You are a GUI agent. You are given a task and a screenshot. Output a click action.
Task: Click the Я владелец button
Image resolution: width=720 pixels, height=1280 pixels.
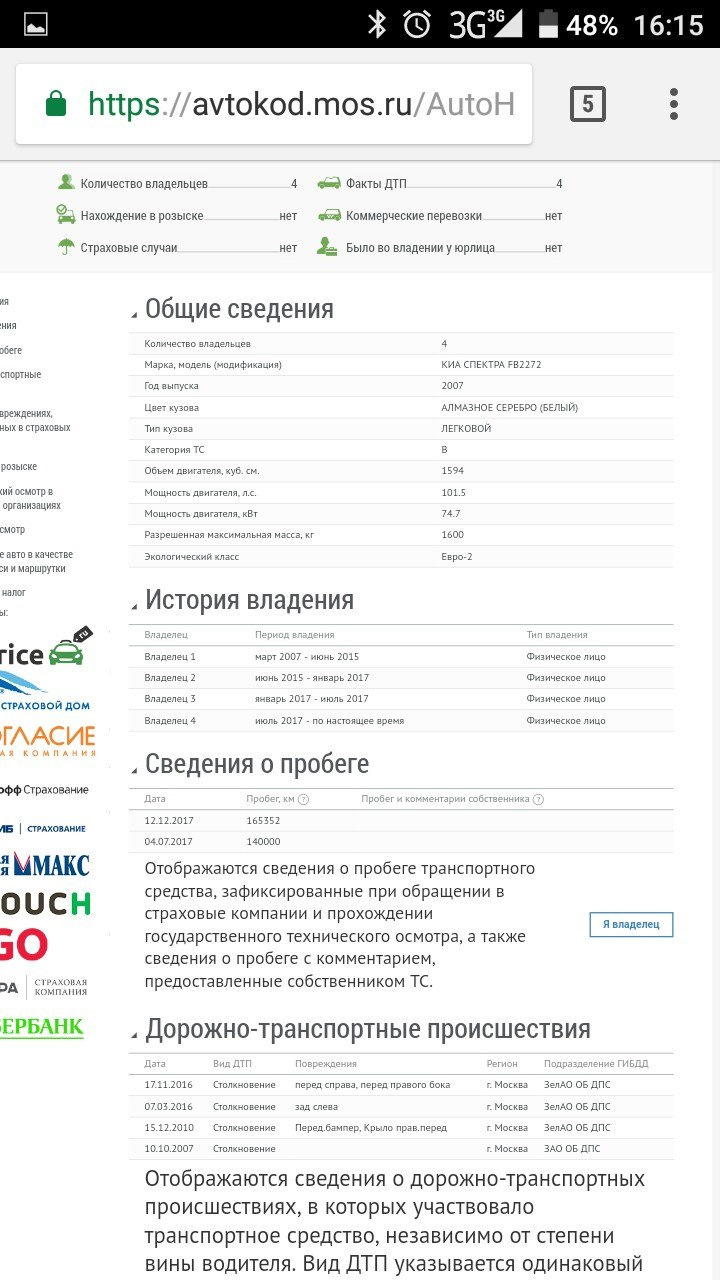click(631, 924)
